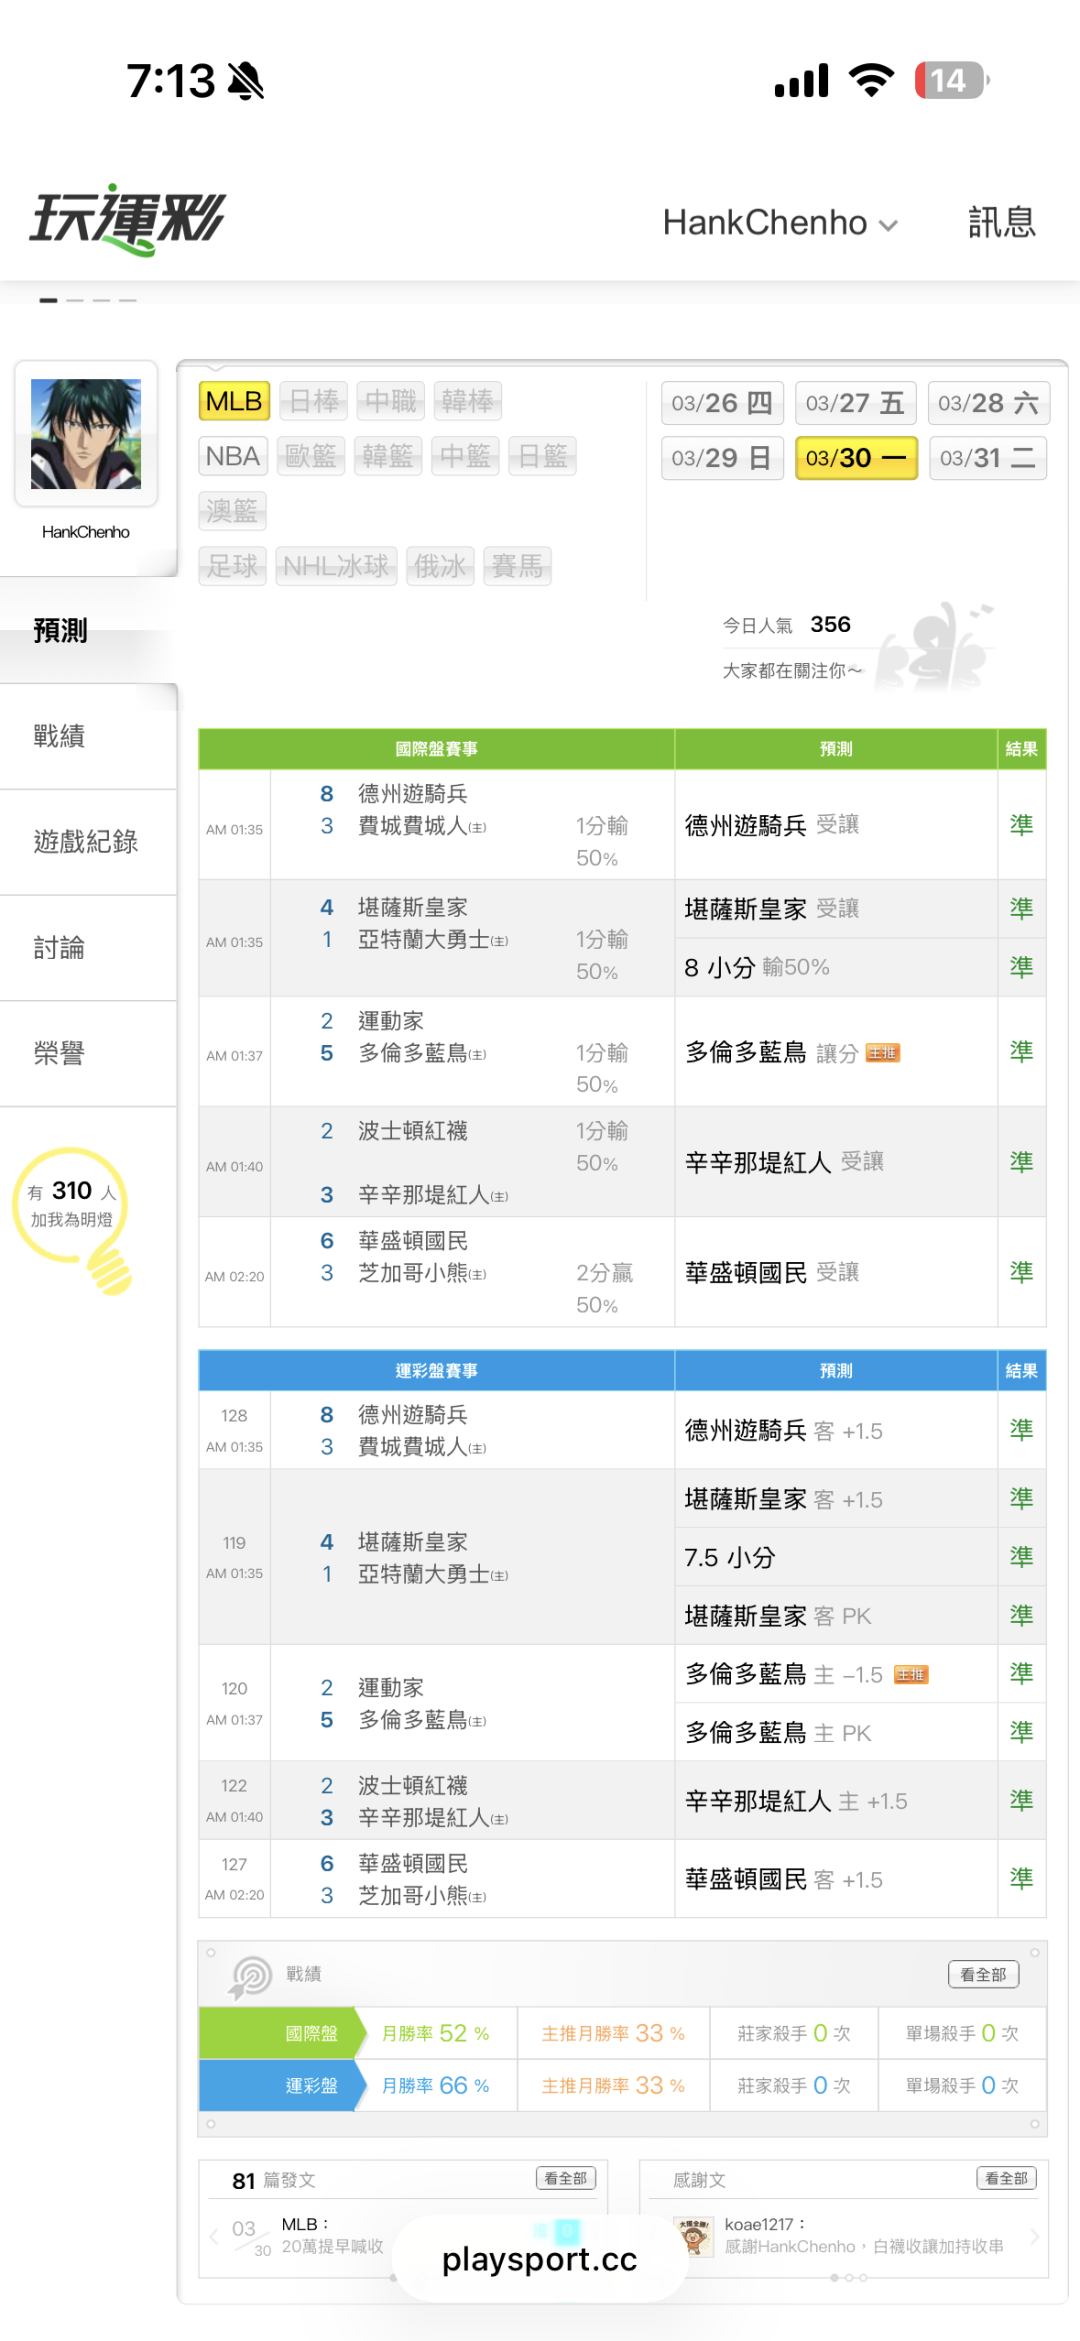This screenshot has height=2341, width=1080.
Task: Pick the 03/26 四 date button
Action: point(721,403)
